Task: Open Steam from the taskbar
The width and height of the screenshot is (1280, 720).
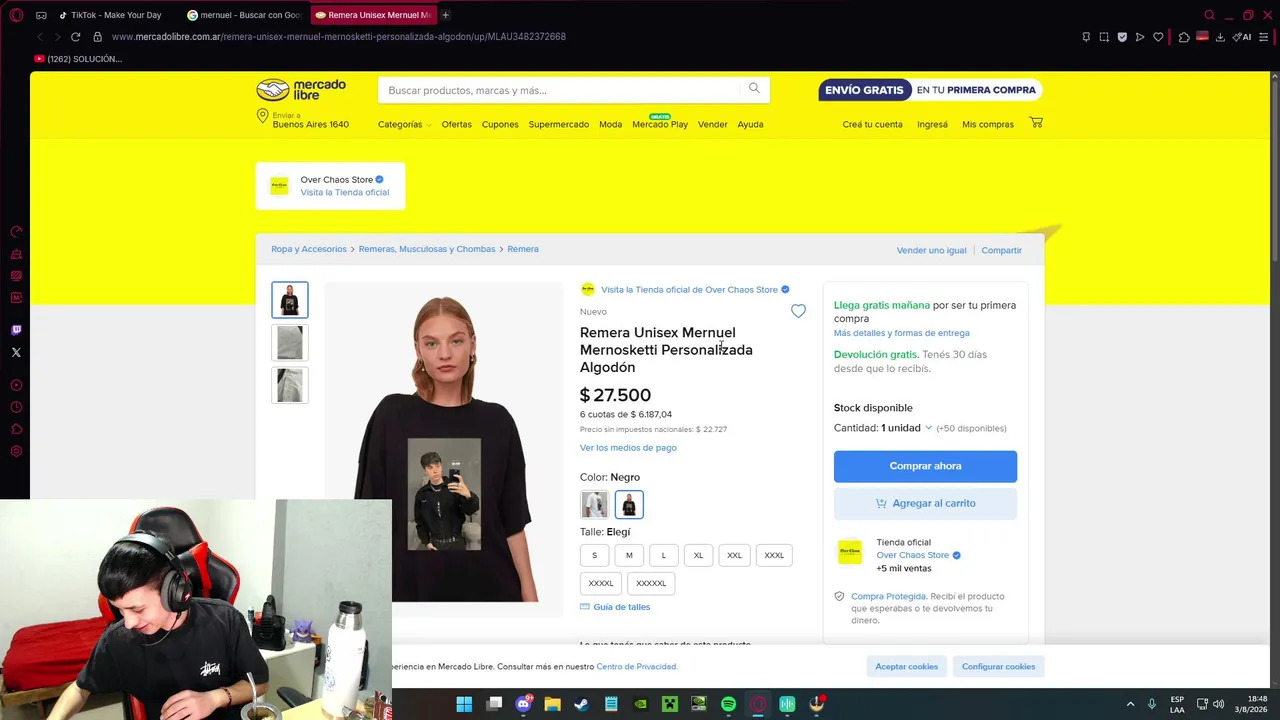Action: coord(581,704)
